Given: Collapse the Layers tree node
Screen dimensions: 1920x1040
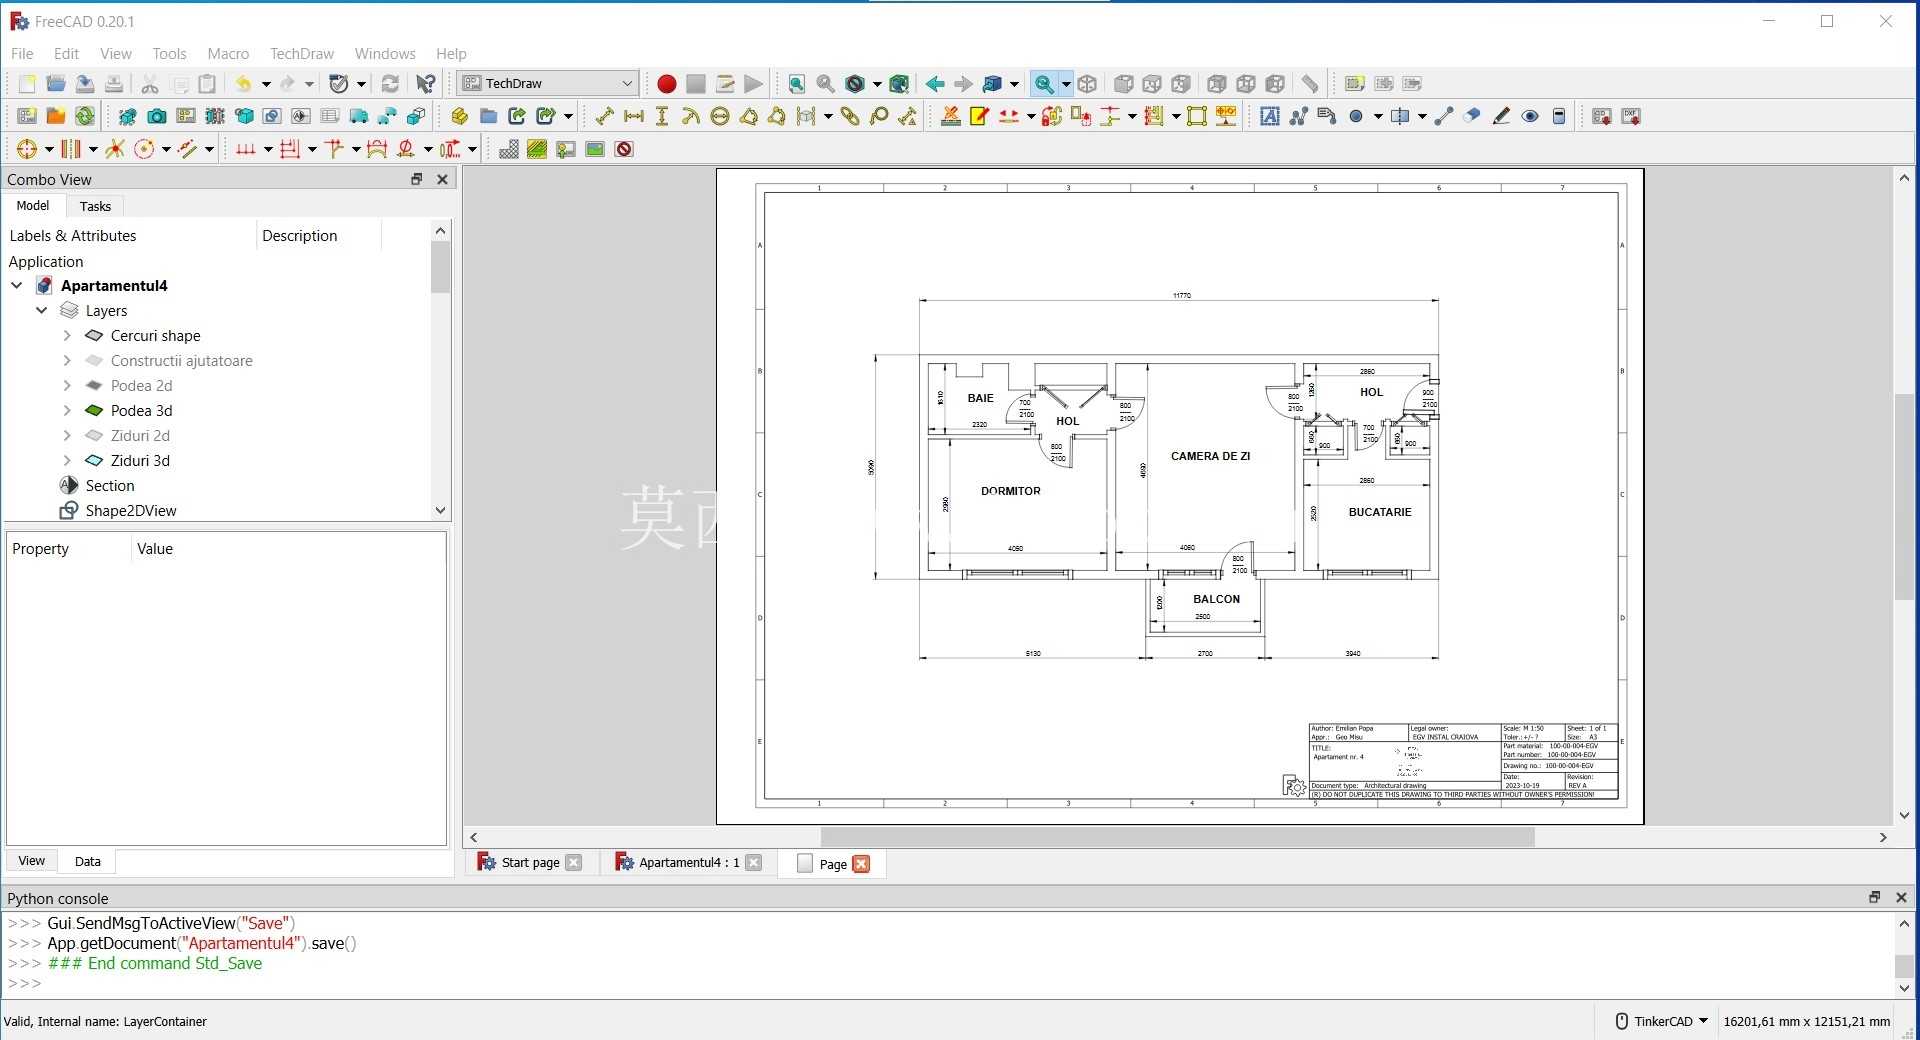Looking at the screenshot, I should click(42, 310).
